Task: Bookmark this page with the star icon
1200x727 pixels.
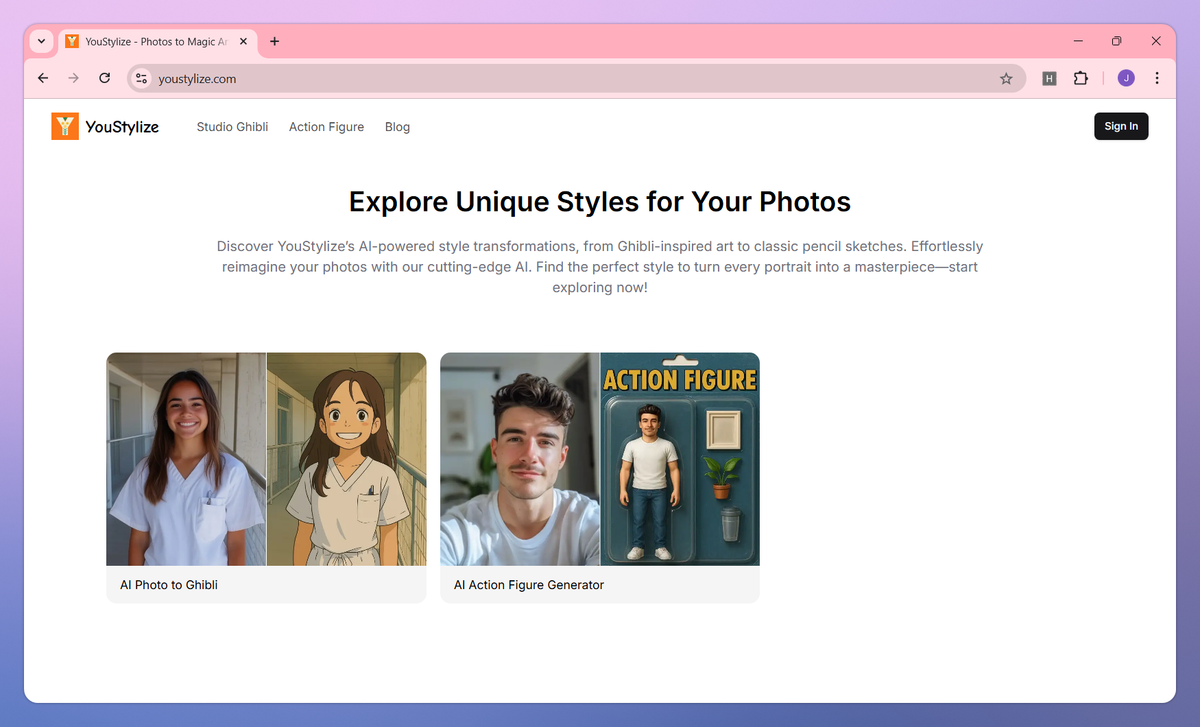Action: pos(1006,78)
